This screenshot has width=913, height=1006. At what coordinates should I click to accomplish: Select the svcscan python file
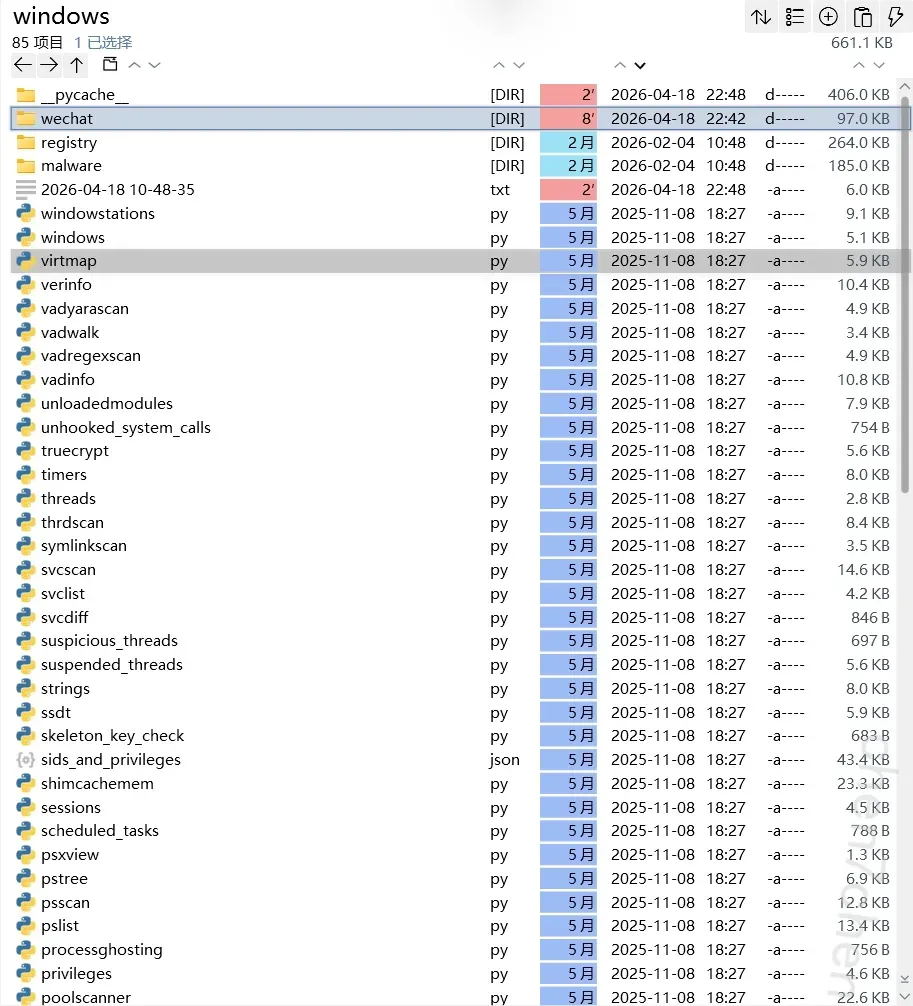tap(68, 570)
